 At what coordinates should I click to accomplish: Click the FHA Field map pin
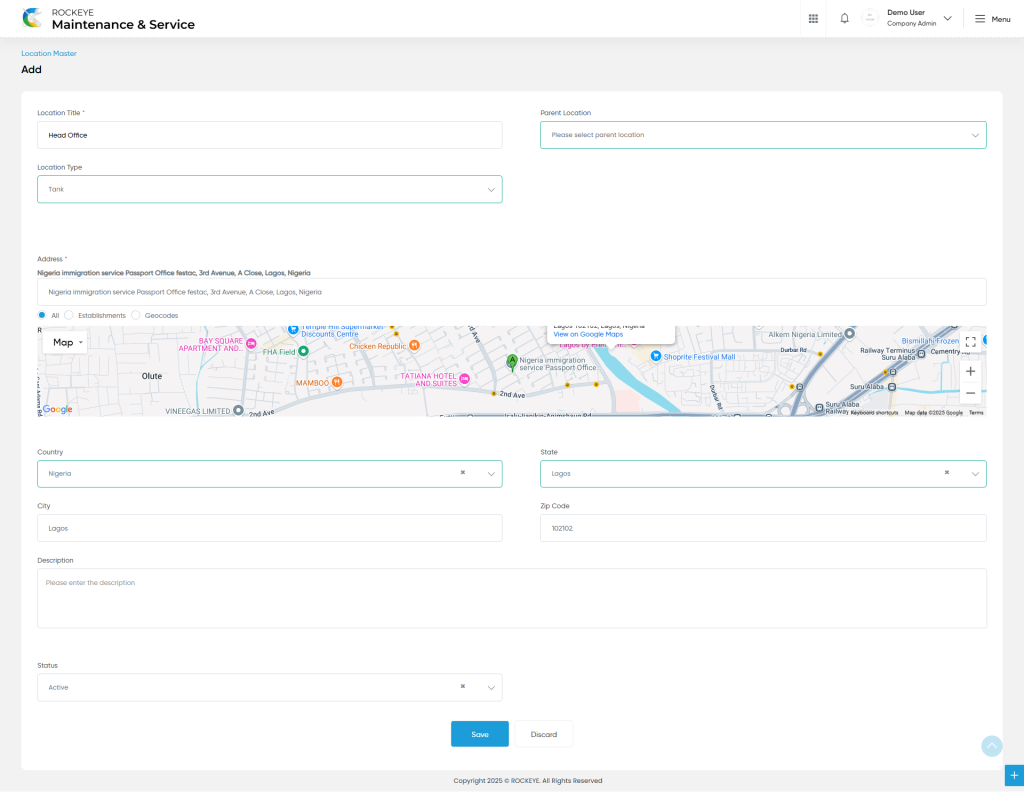(303, 351)
